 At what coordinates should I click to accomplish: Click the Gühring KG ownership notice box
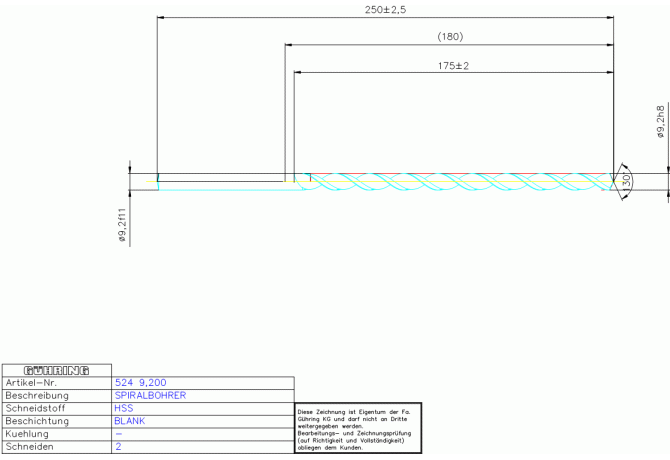coord(359,430)
